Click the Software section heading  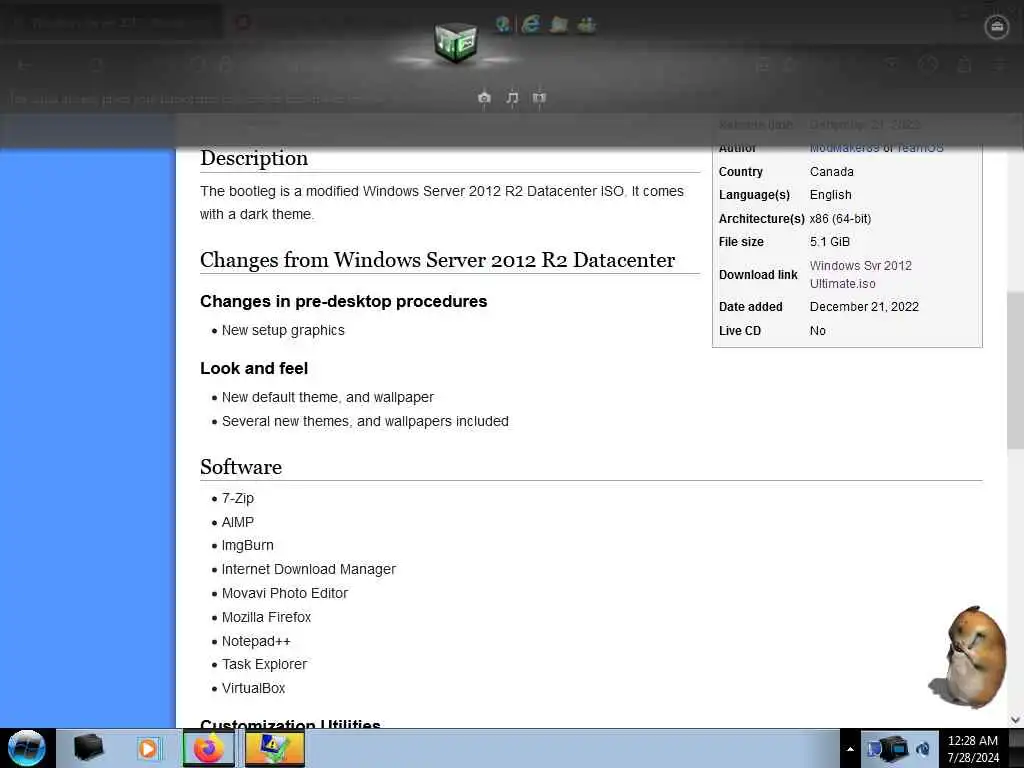point(241,467)
